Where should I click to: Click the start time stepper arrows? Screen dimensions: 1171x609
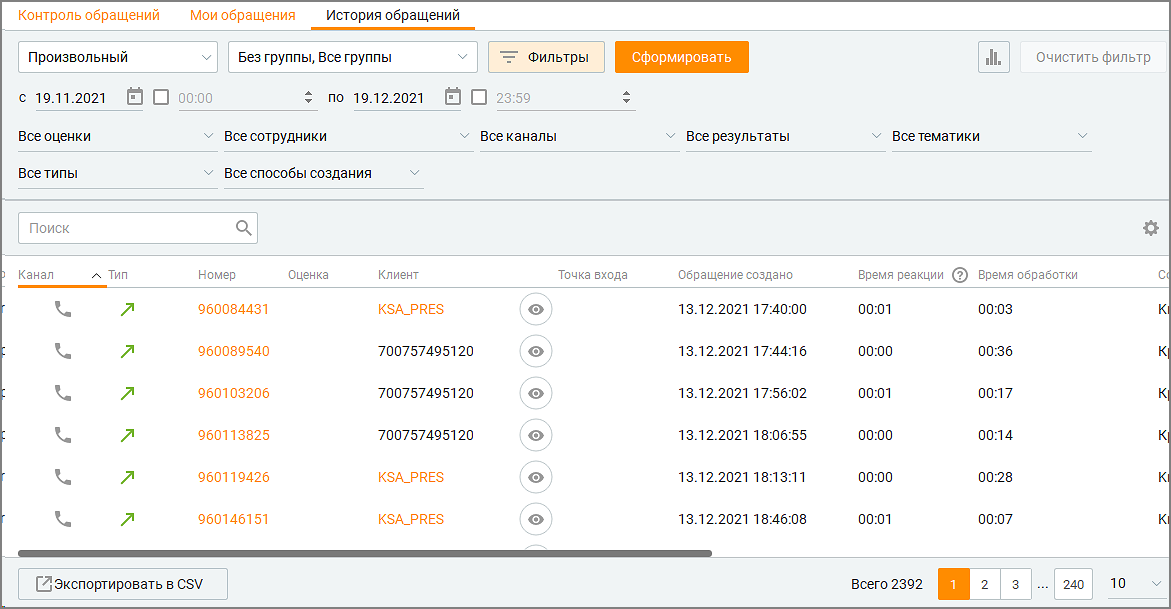308,97
